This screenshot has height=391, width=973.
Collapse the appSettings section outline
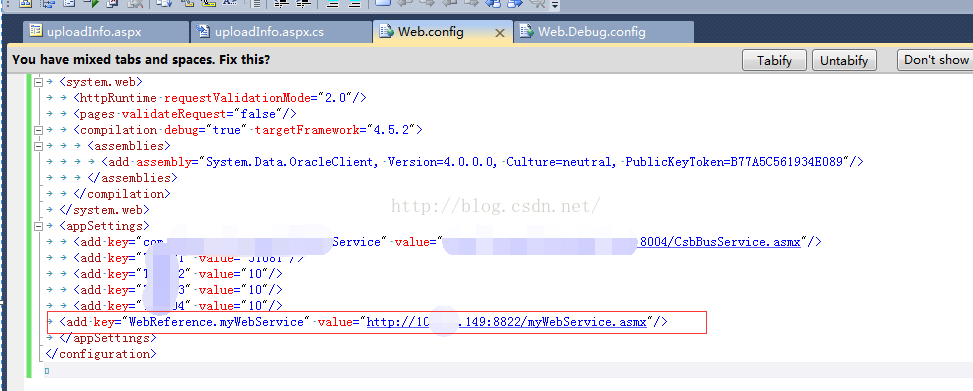(x=38, y=227)
